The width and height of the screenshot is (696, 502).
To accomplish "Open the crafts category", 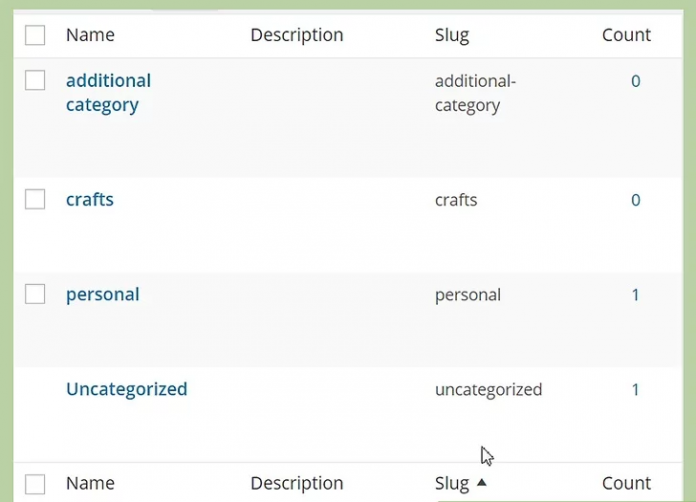I will pos(90,199).
